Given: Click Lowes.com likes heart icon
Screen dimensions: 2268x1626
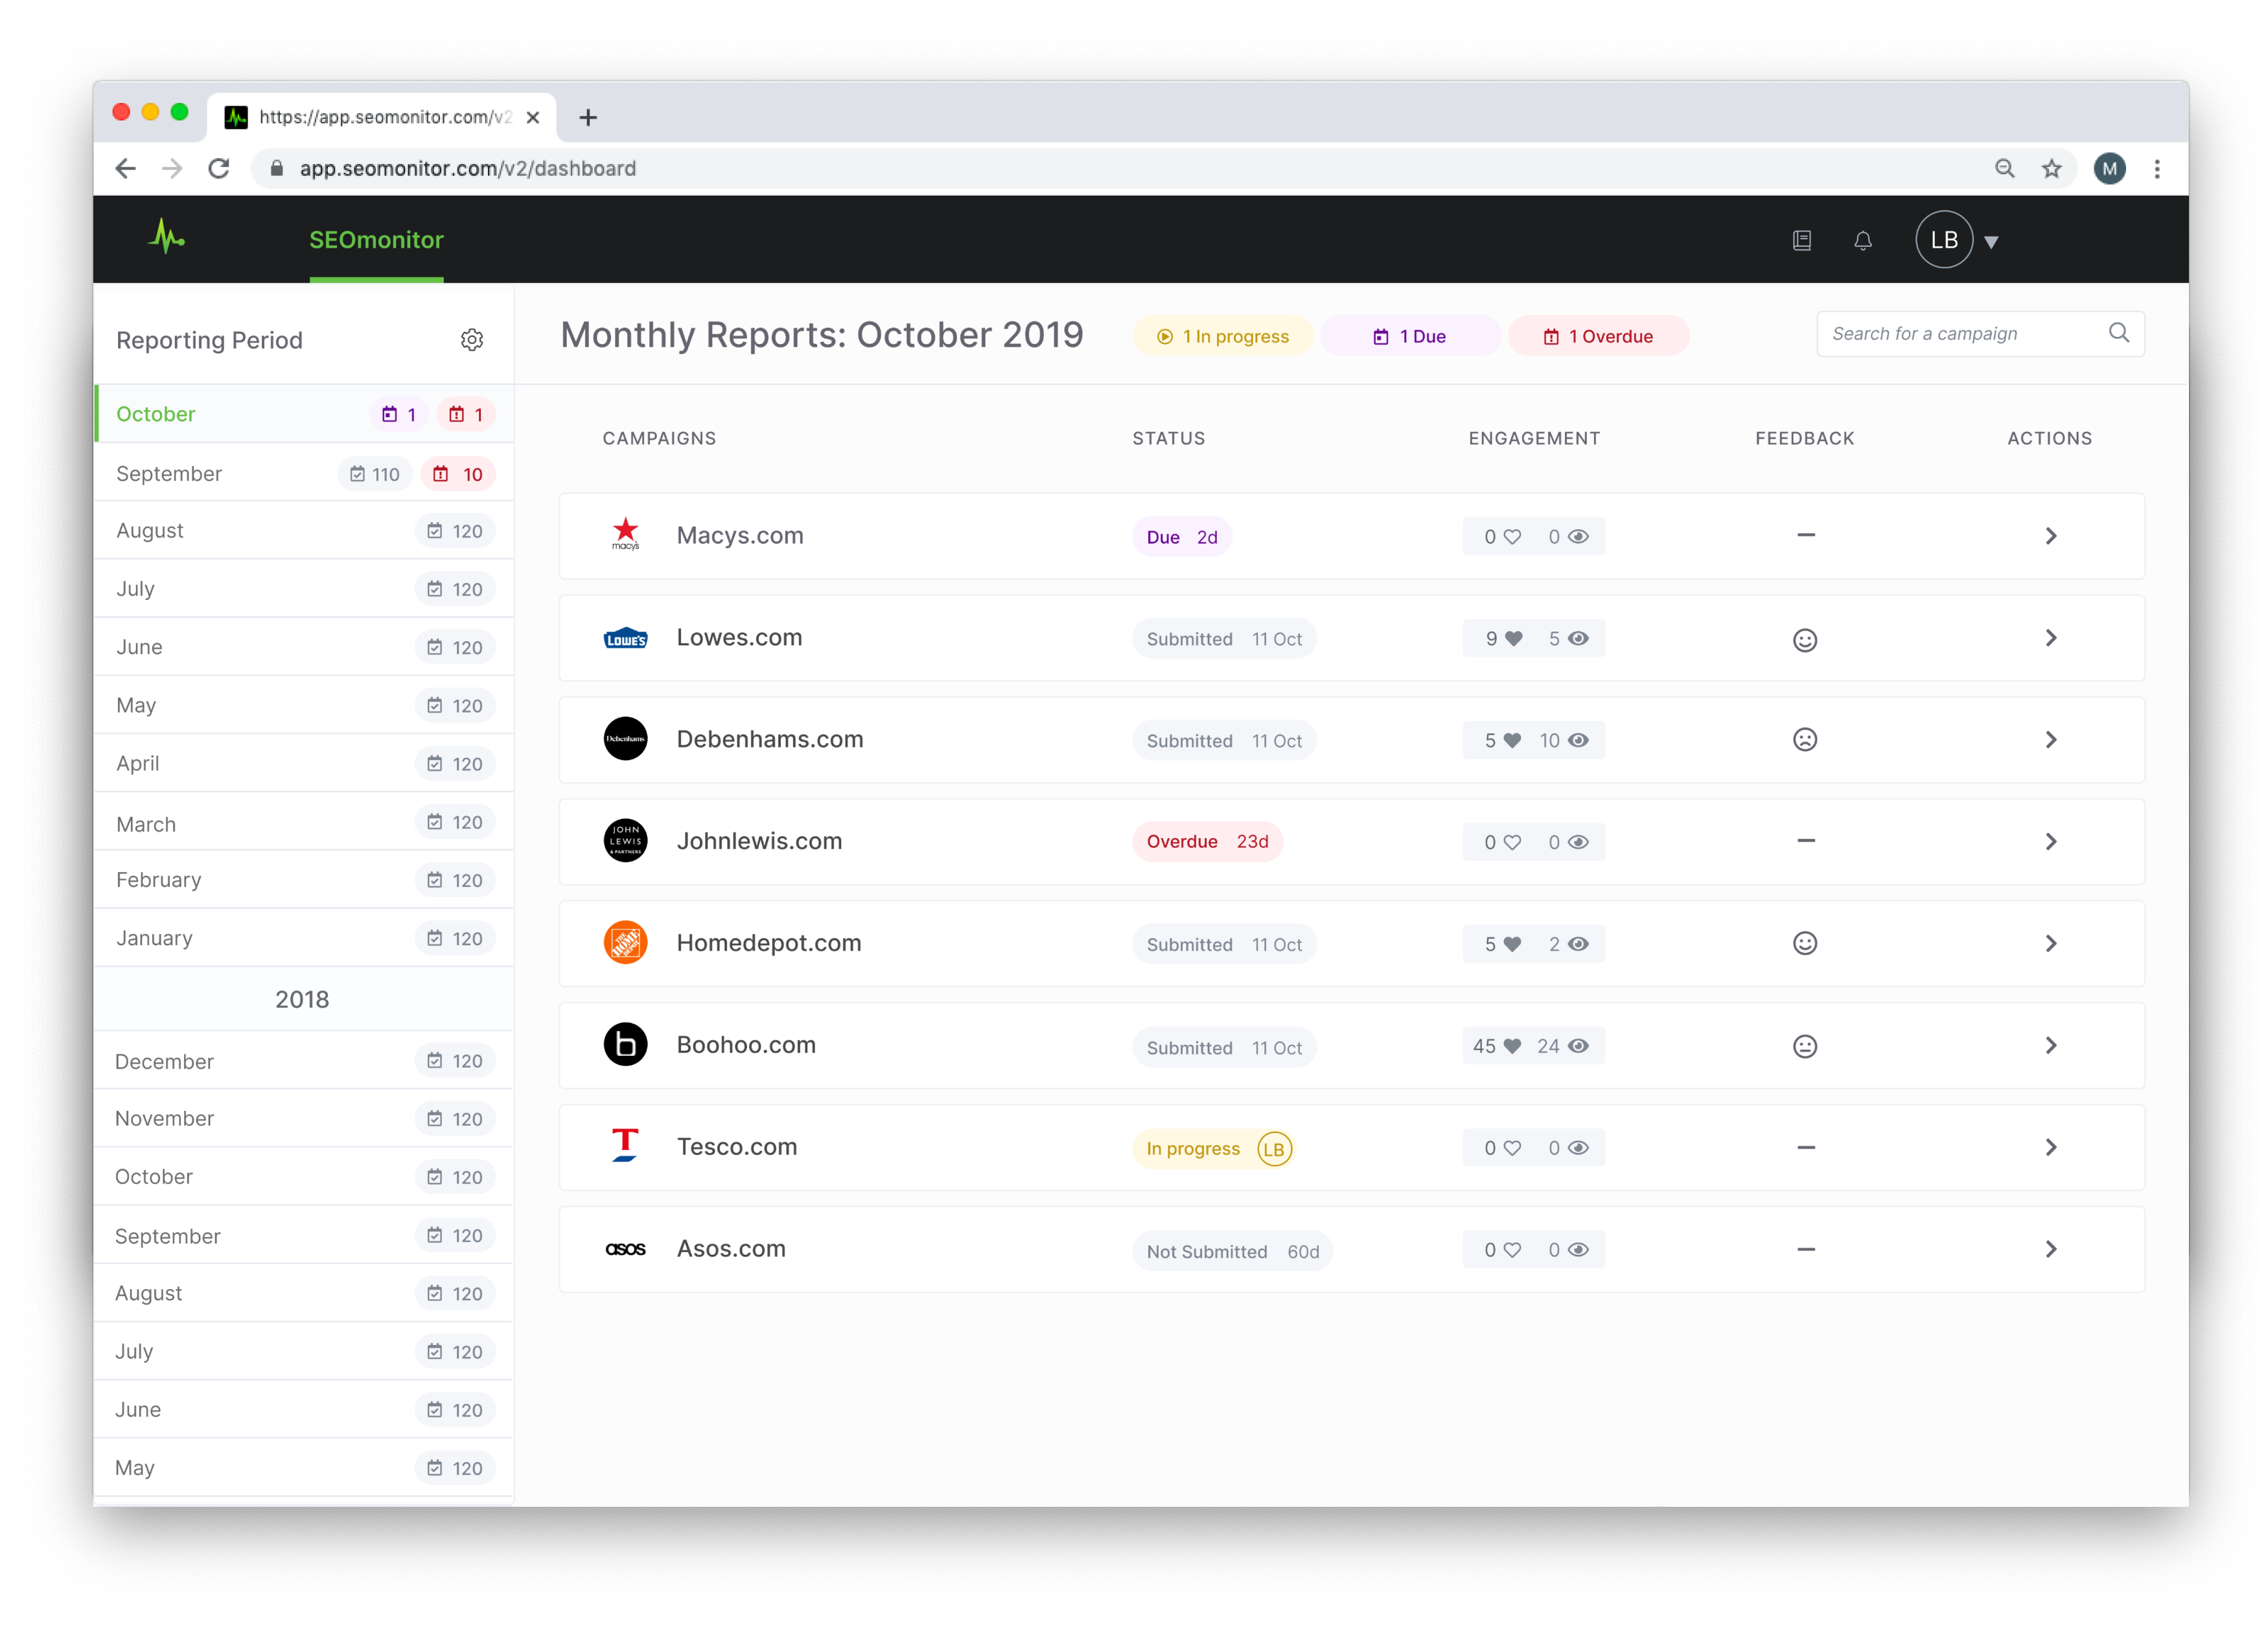Looking at the screenshot, I should (x=1513, y=639).
